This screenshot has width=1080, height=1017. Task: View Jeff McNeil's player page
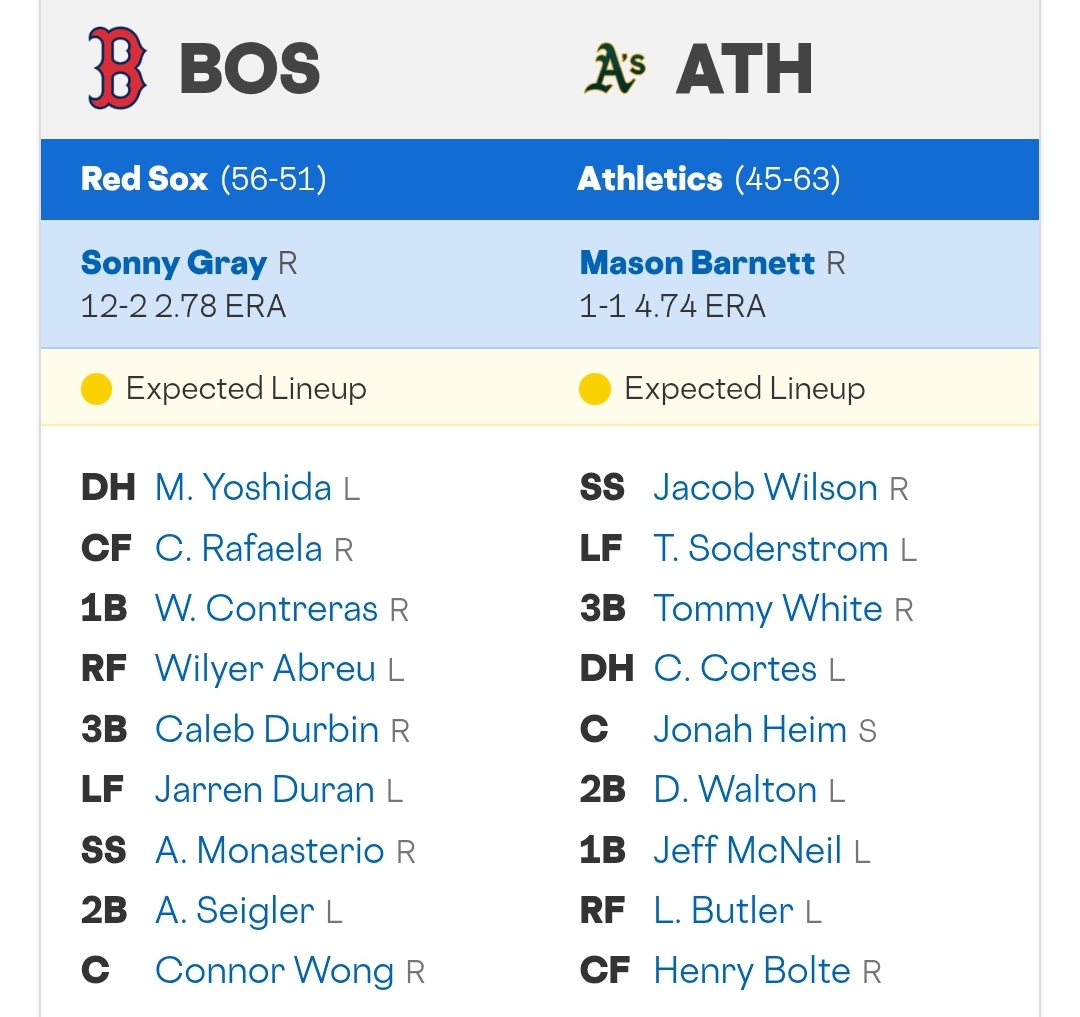click(747, 850)
